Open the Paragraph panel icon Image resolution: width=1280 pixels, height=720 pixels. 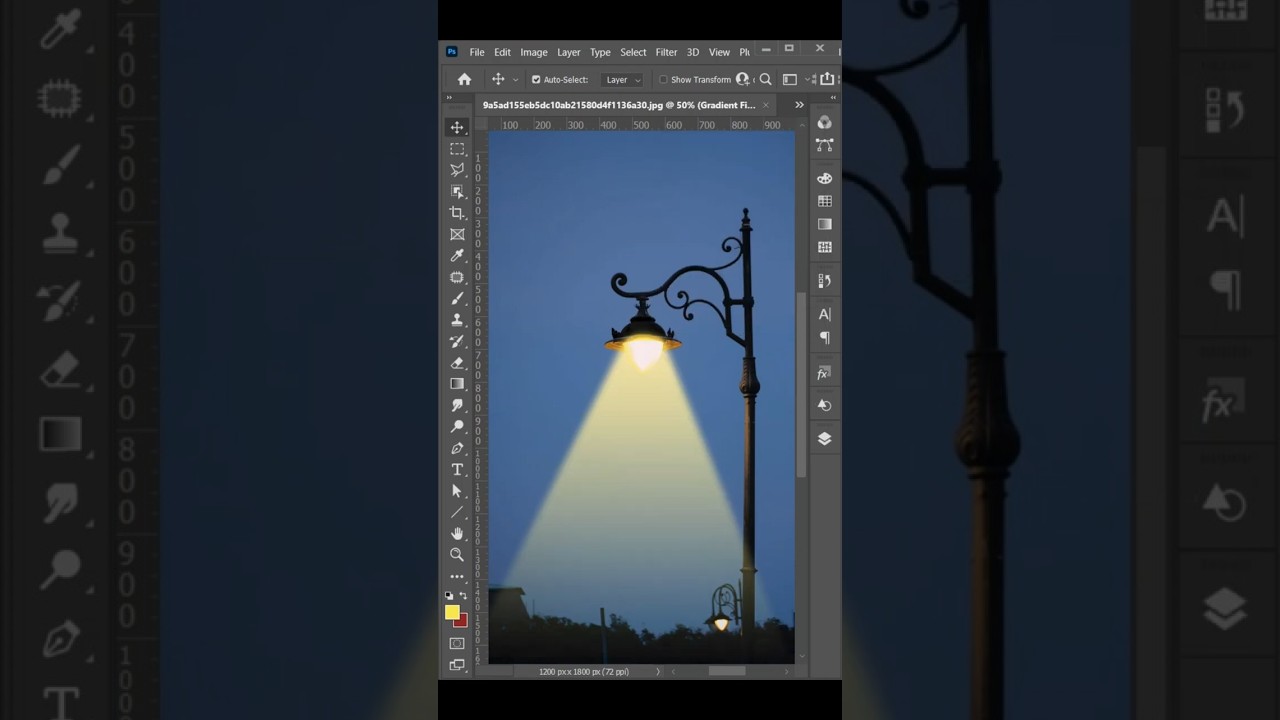point(824,338)
